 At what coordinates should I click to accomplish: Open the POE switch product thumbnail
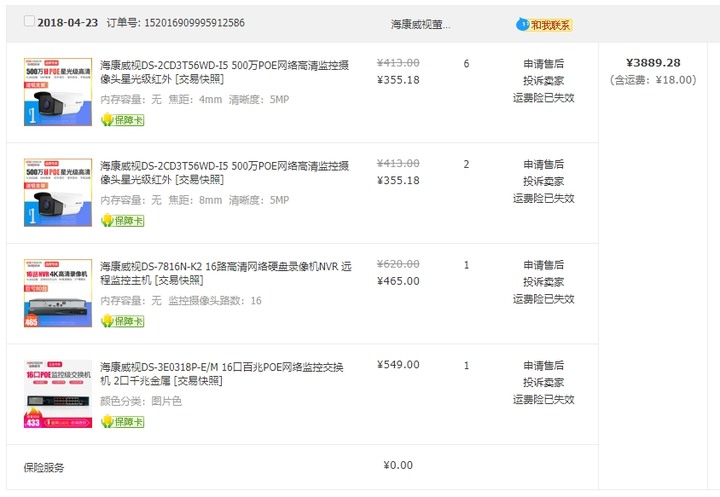pyautogui.click(x=58, y=394)
